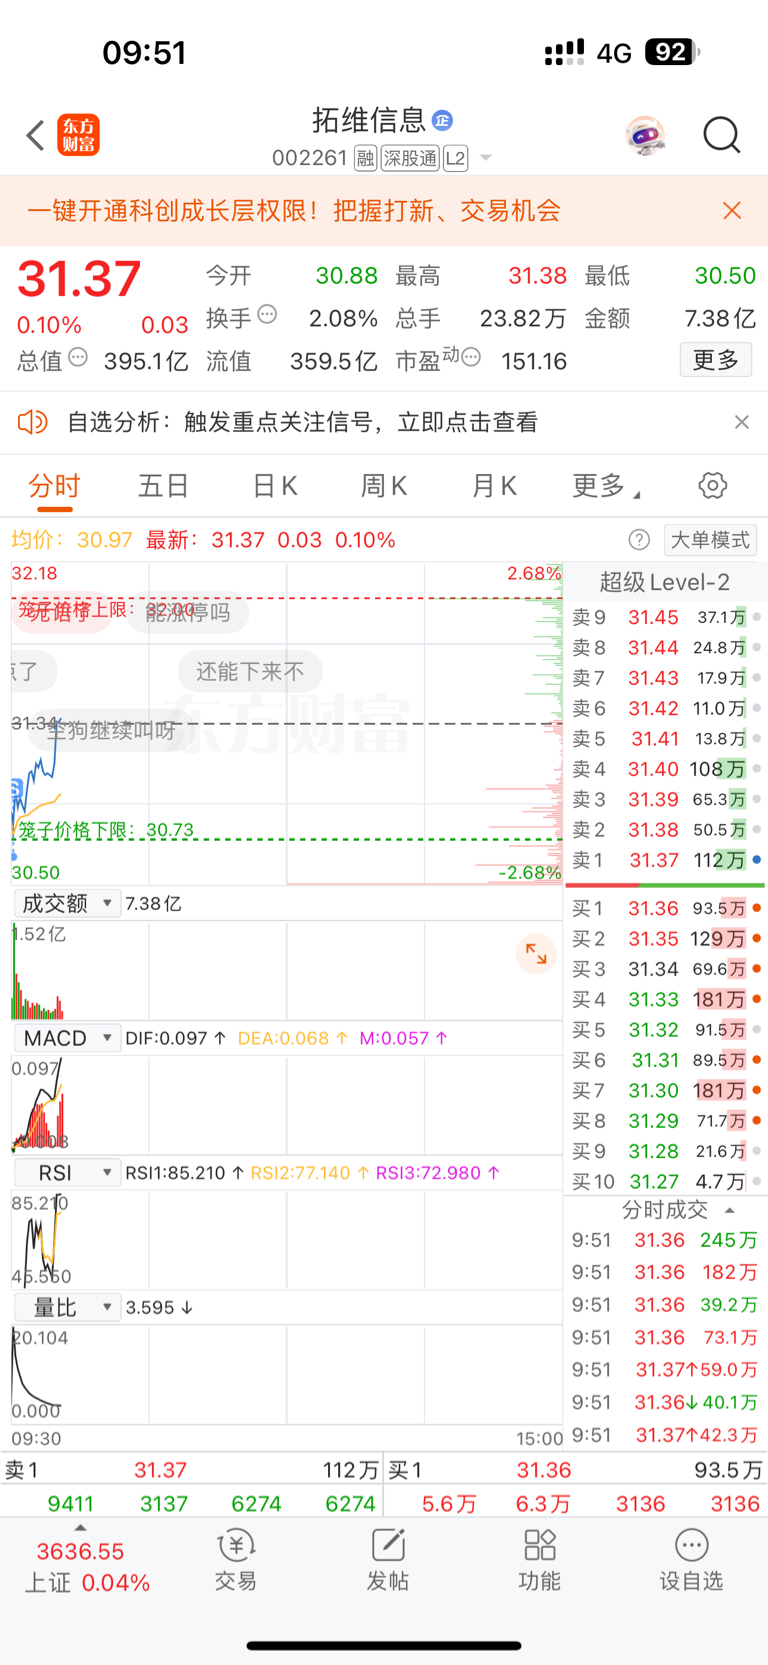Expand the 上证 index bar arrow
The image size is (768, 1665).
point(80,1527)
